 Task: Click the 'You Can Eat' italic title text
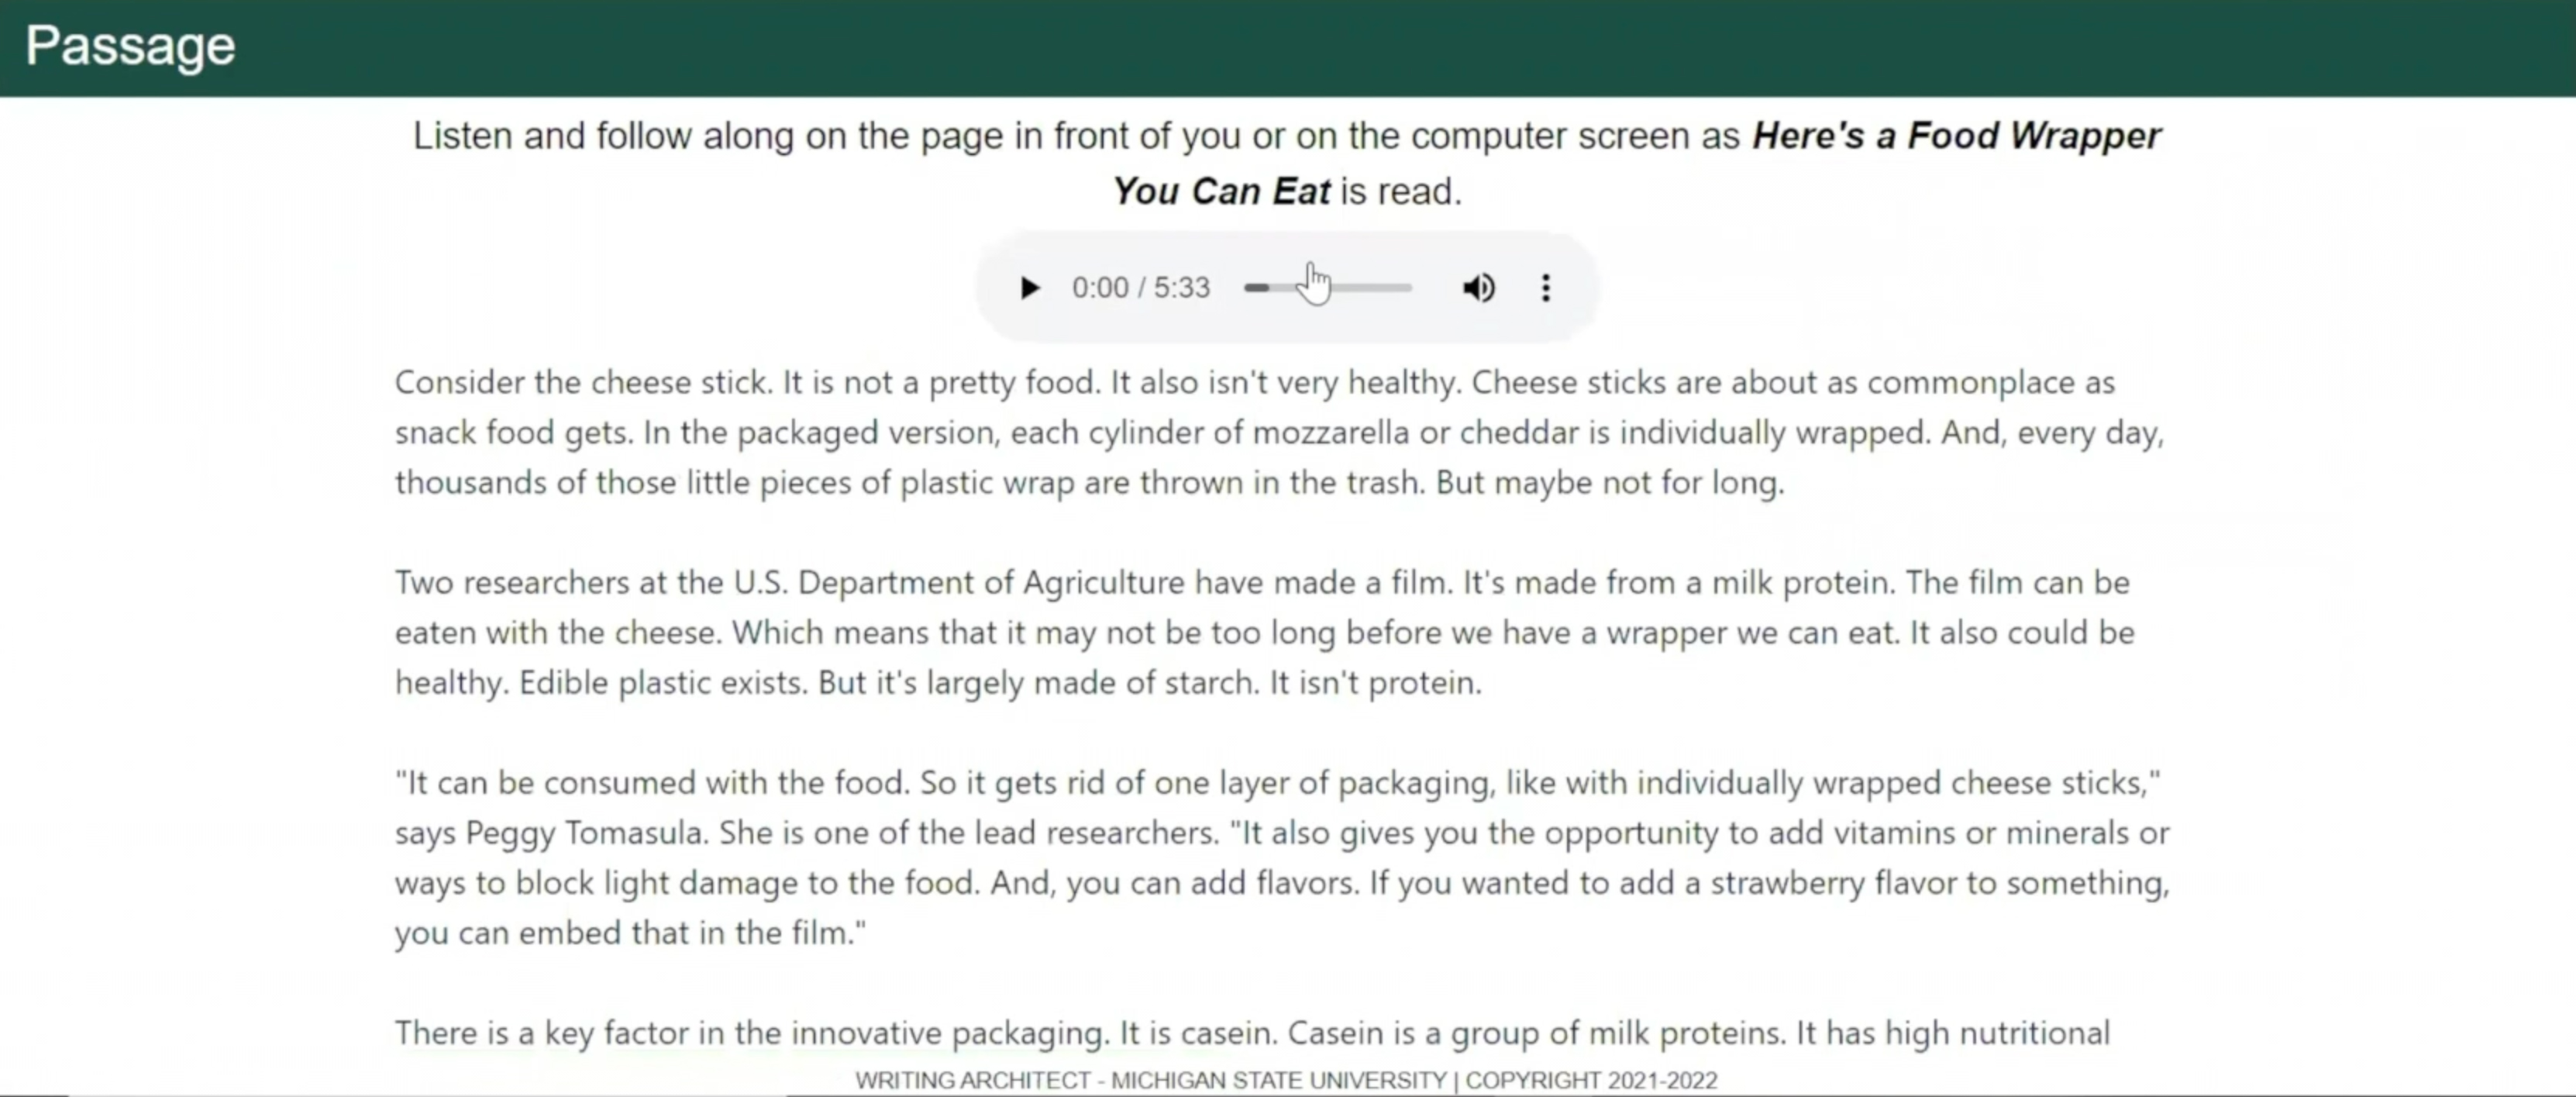1220,191
